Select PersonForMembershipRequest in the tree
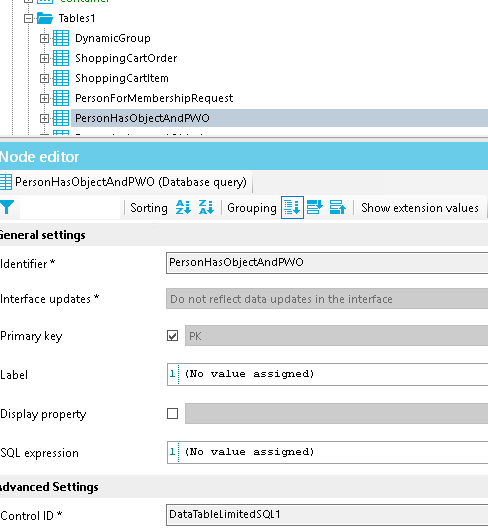The height and width of the screenshot is (531, 488). tap(154, 98)
